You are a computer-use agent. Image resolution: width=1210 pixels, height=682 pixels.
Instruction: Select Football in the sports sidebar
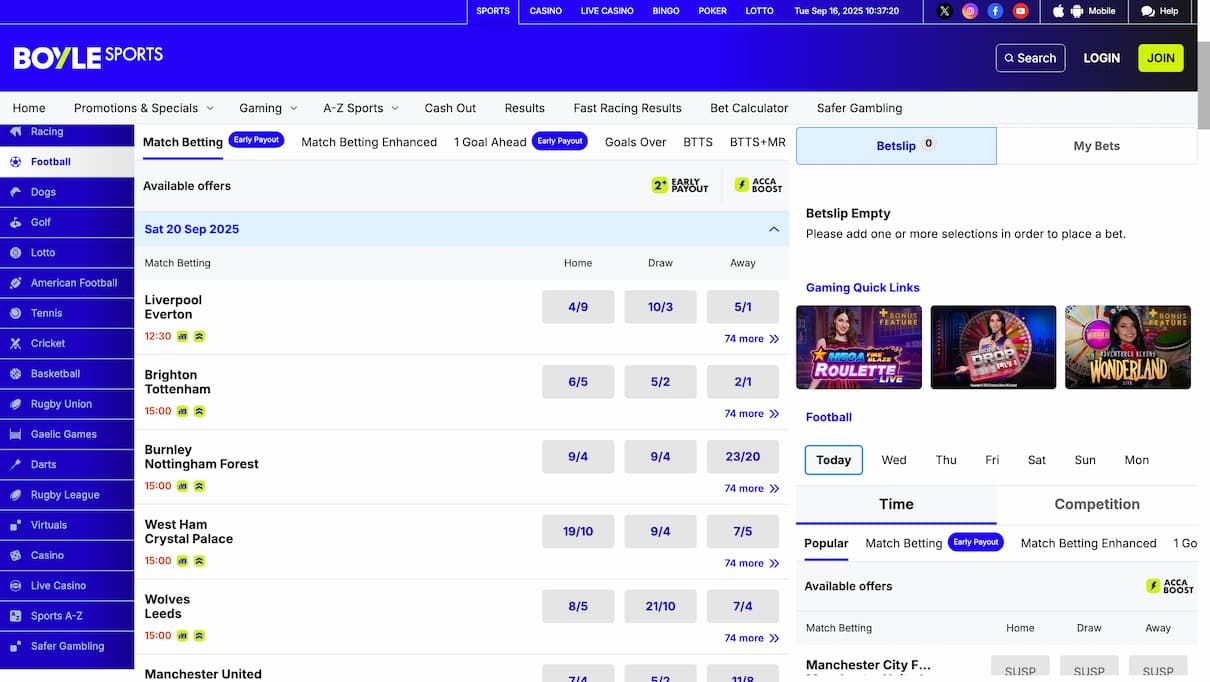coord(67,162)
